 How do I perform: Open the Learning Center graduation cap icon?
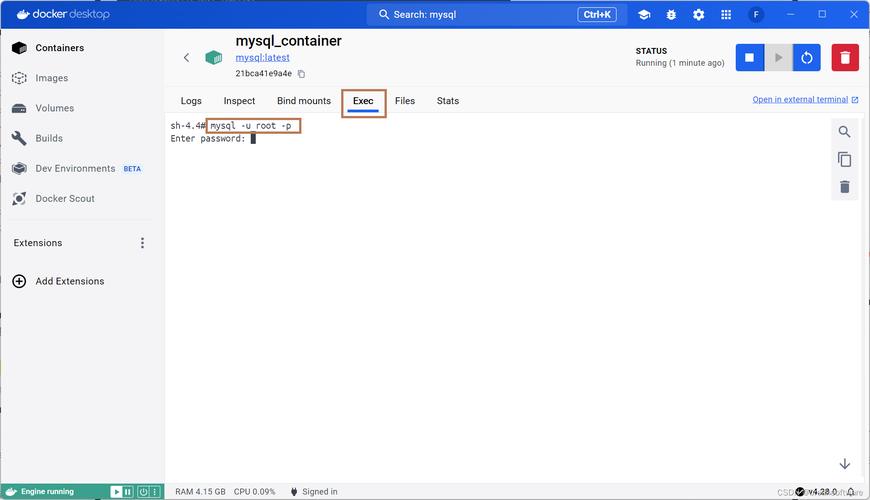pos(644,14)
